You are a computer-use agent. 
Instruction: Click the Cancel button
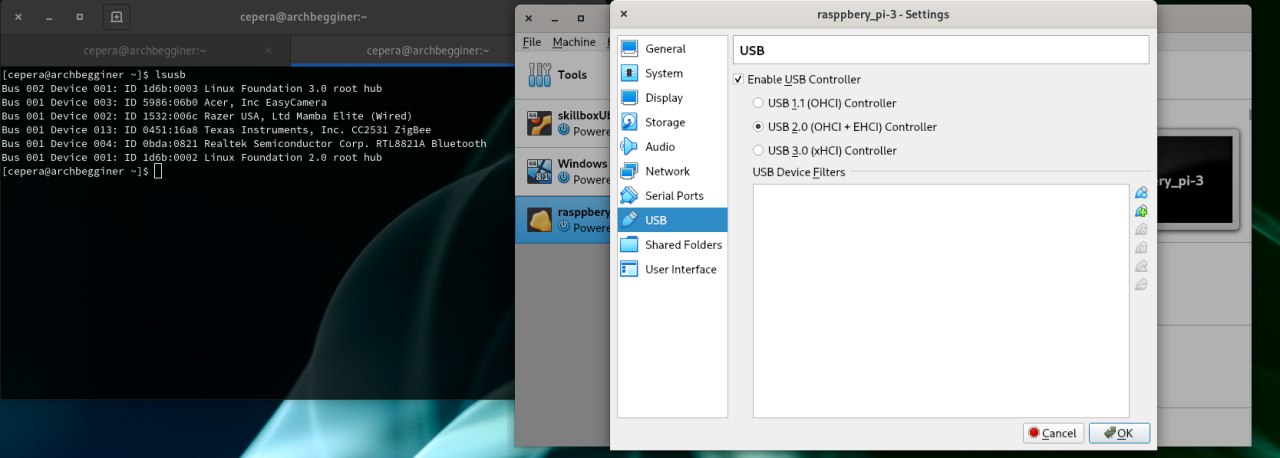tap(1051, 433)
